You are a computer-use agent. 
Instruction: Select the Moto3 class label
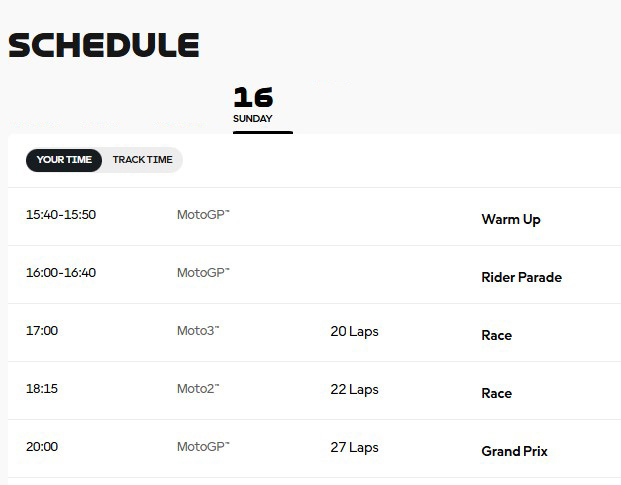click(x=198, y=331)
